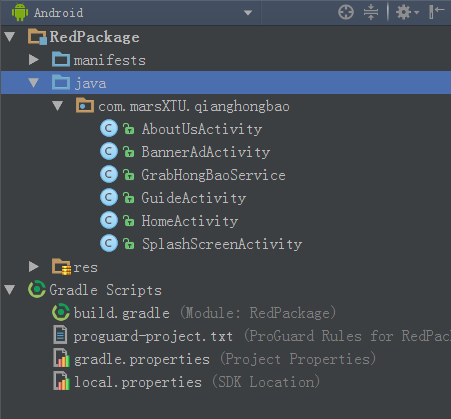Collapse the Gradle Scripts node

(x=10, y=290)
